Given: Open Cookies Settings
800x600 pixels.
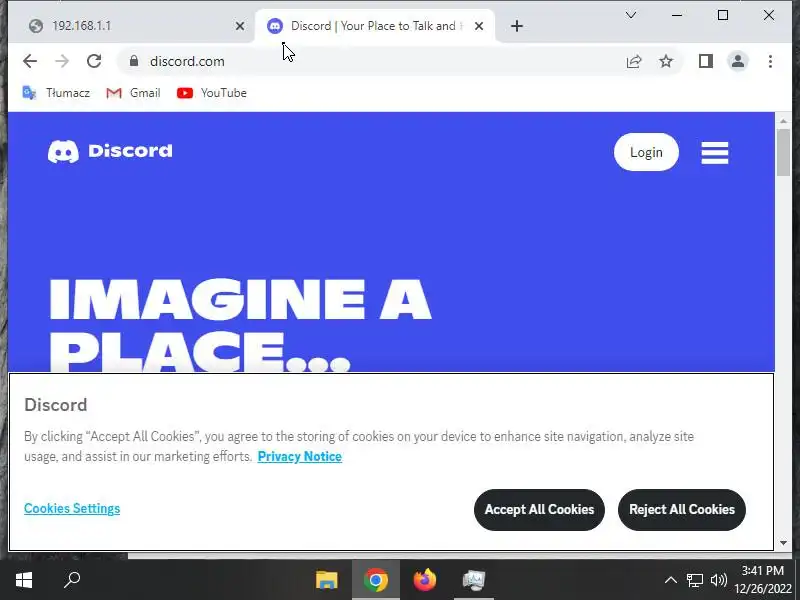Looking at the screenshot, I should [72, 509].
